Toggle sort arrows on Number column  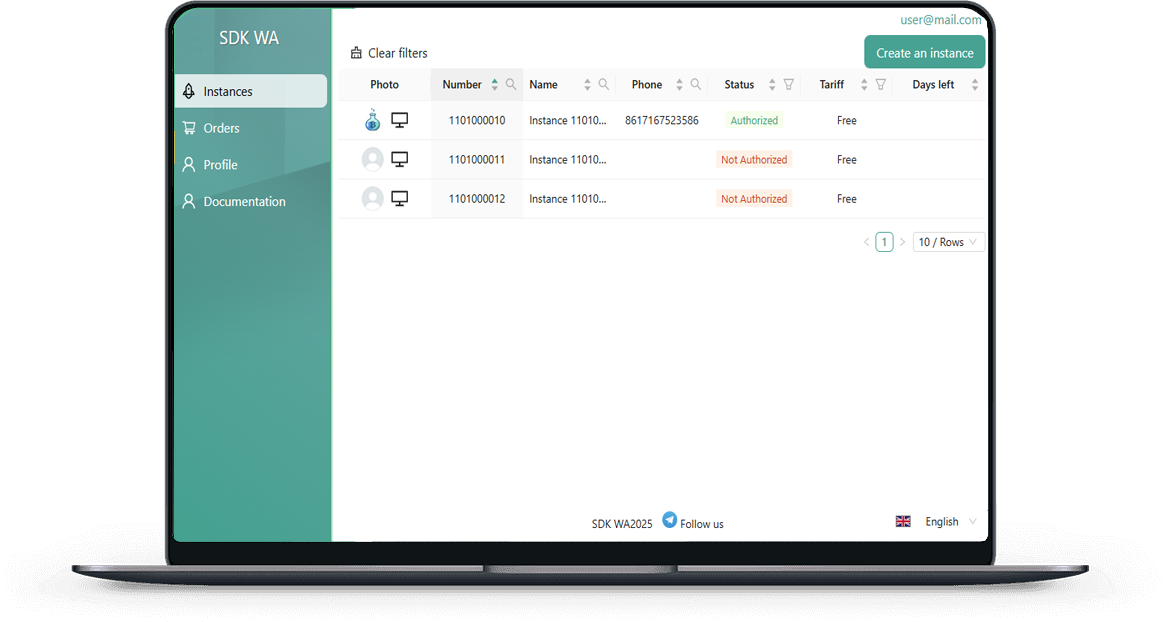tap(494, 85)
